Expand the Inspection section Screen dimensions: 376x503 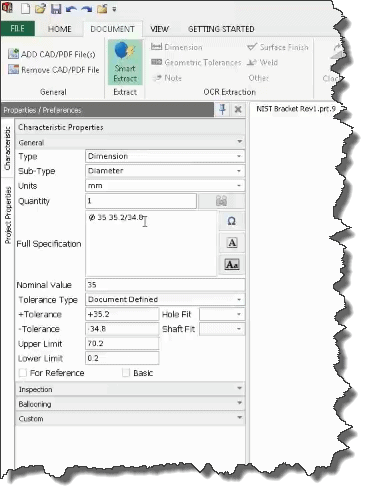pos(130,389)
